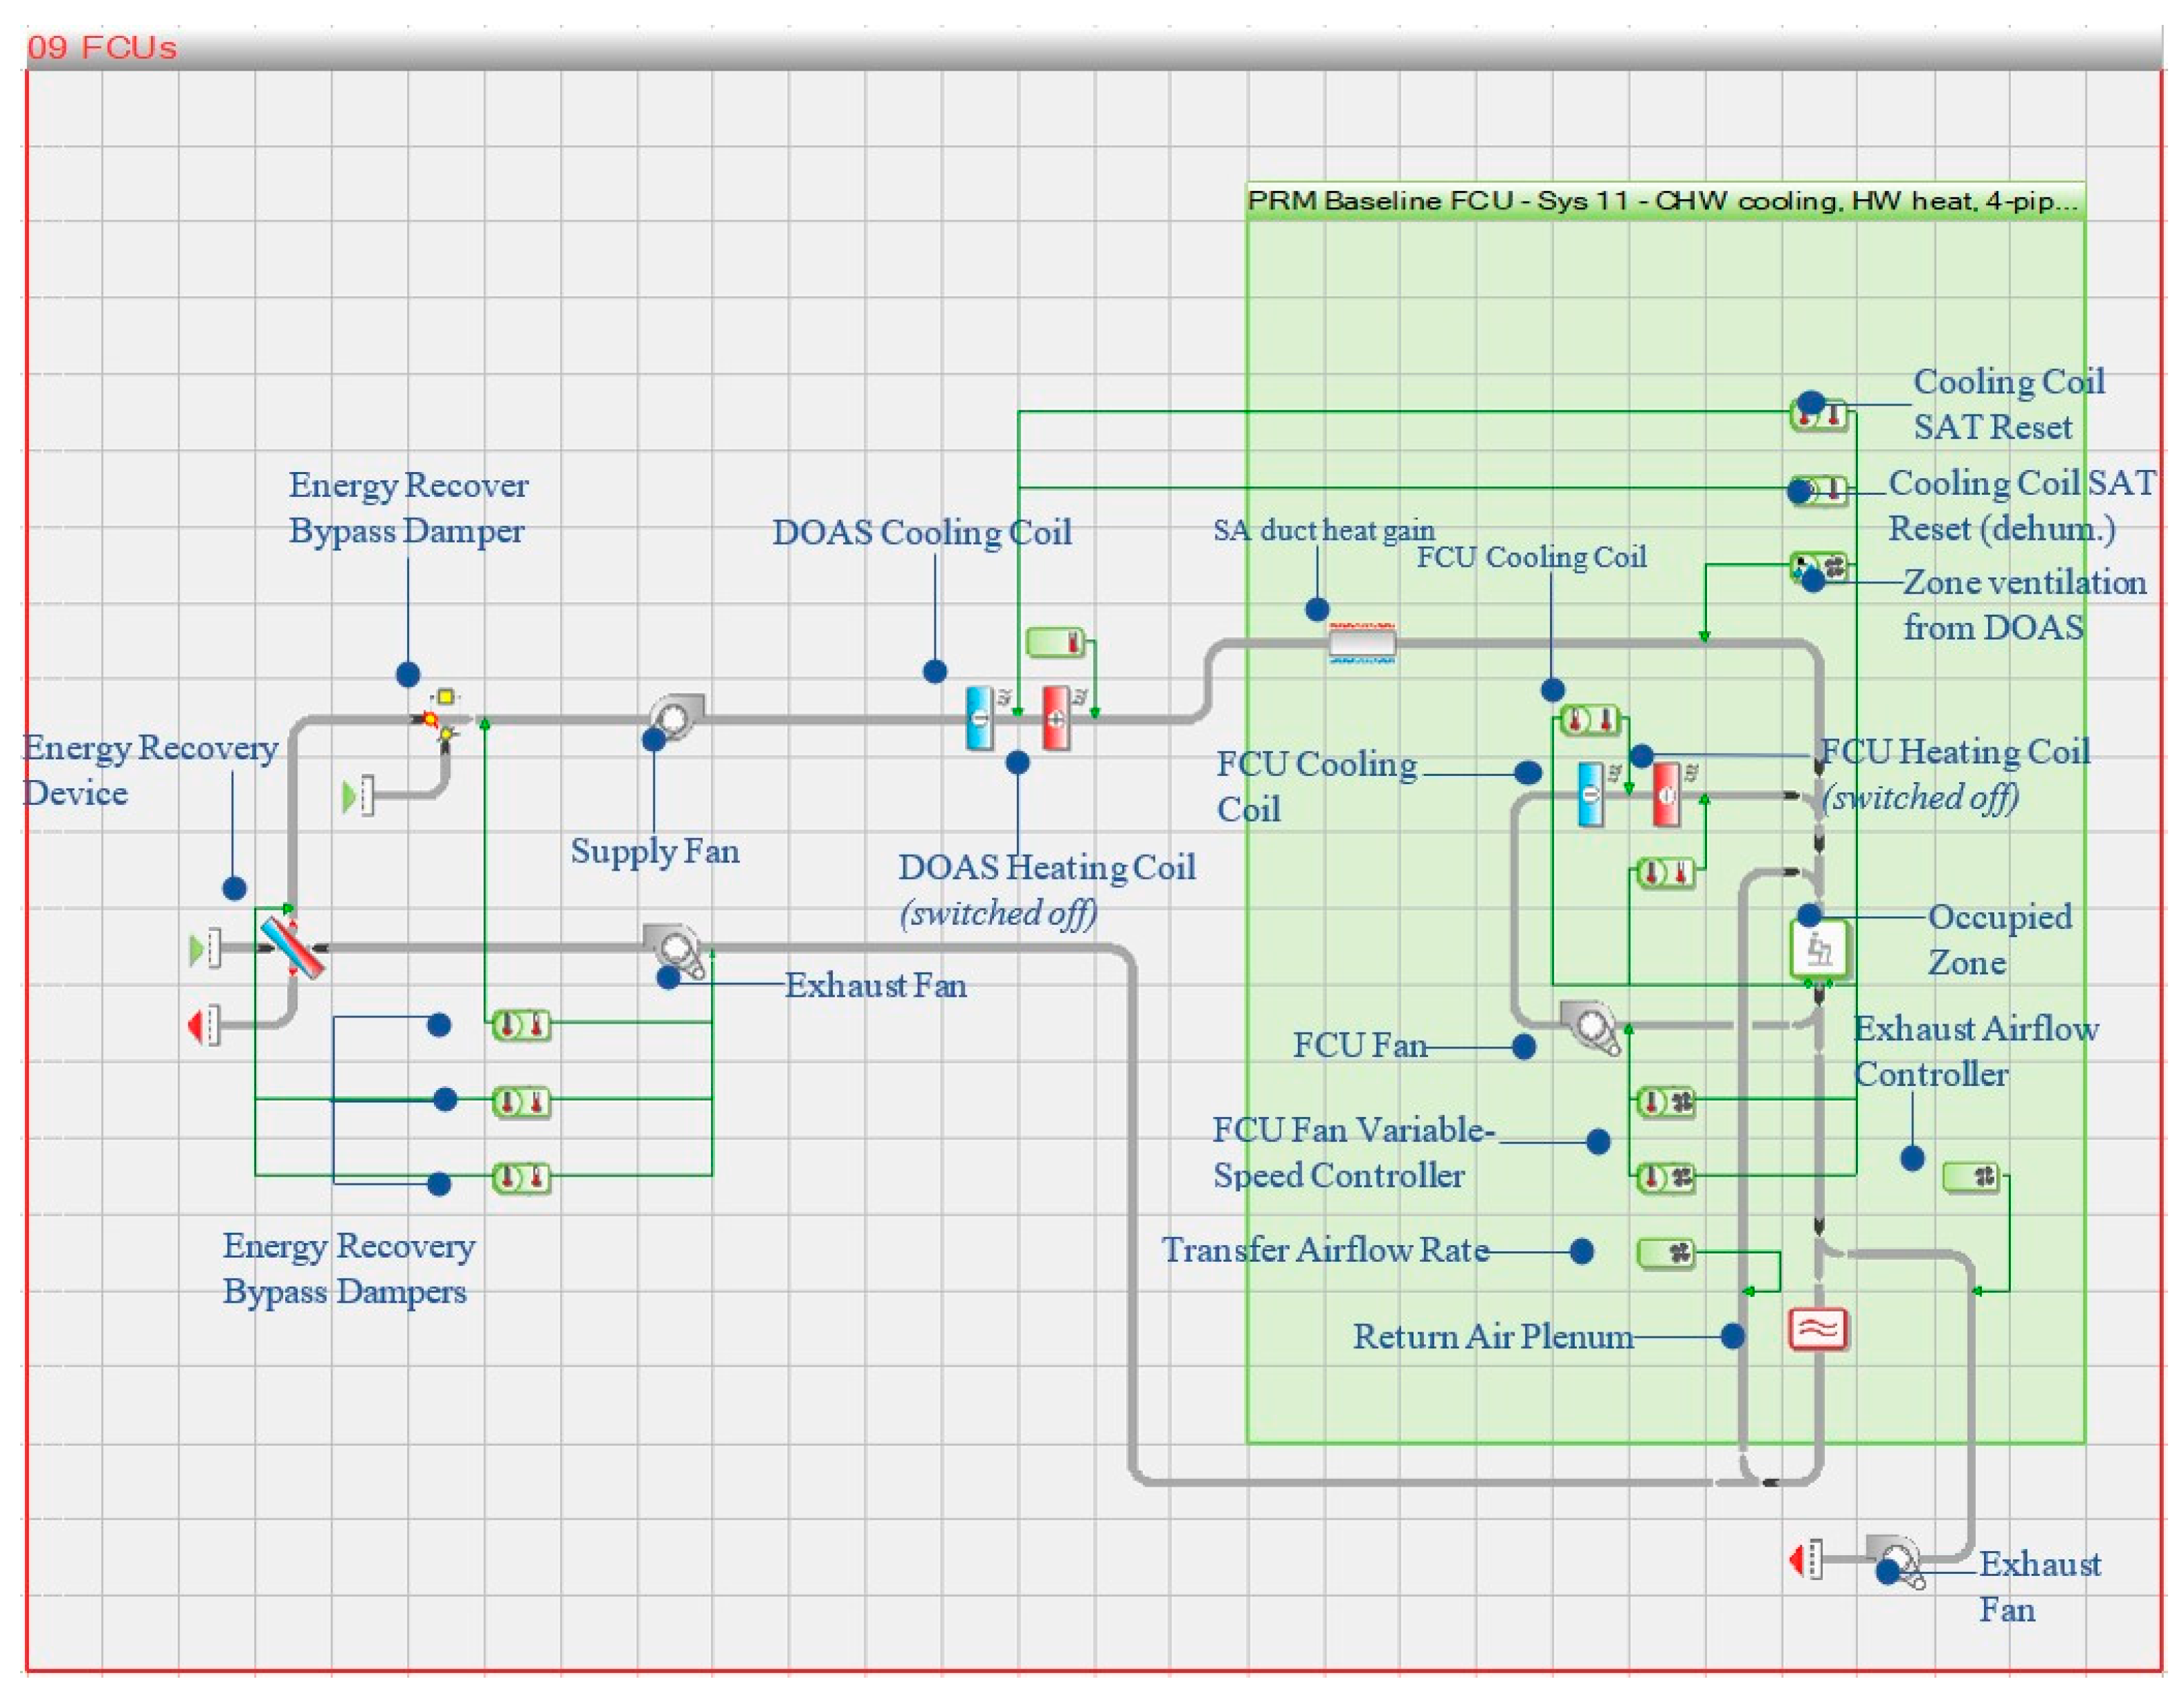The height and width of the screenshot is (1704, 2184).
Task: Select the Zone ventilation from DOAS controller
Action: pyautogui.click(x=1819, y=567)
